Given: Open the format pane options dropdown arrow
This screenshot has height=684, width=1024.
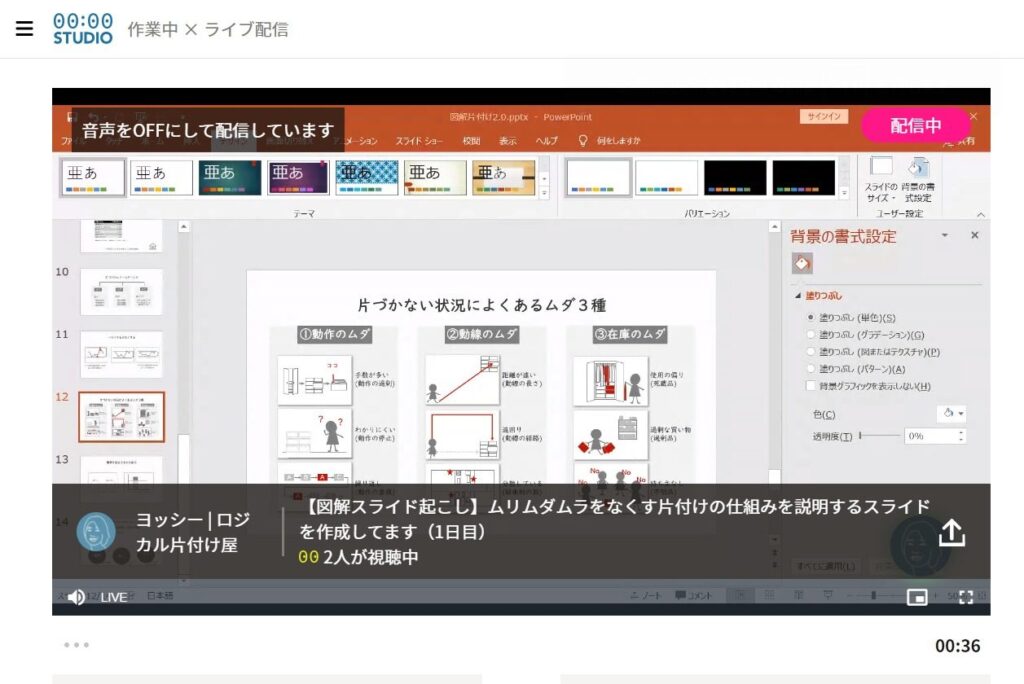Looking at the screenshot, I should 944,235.
